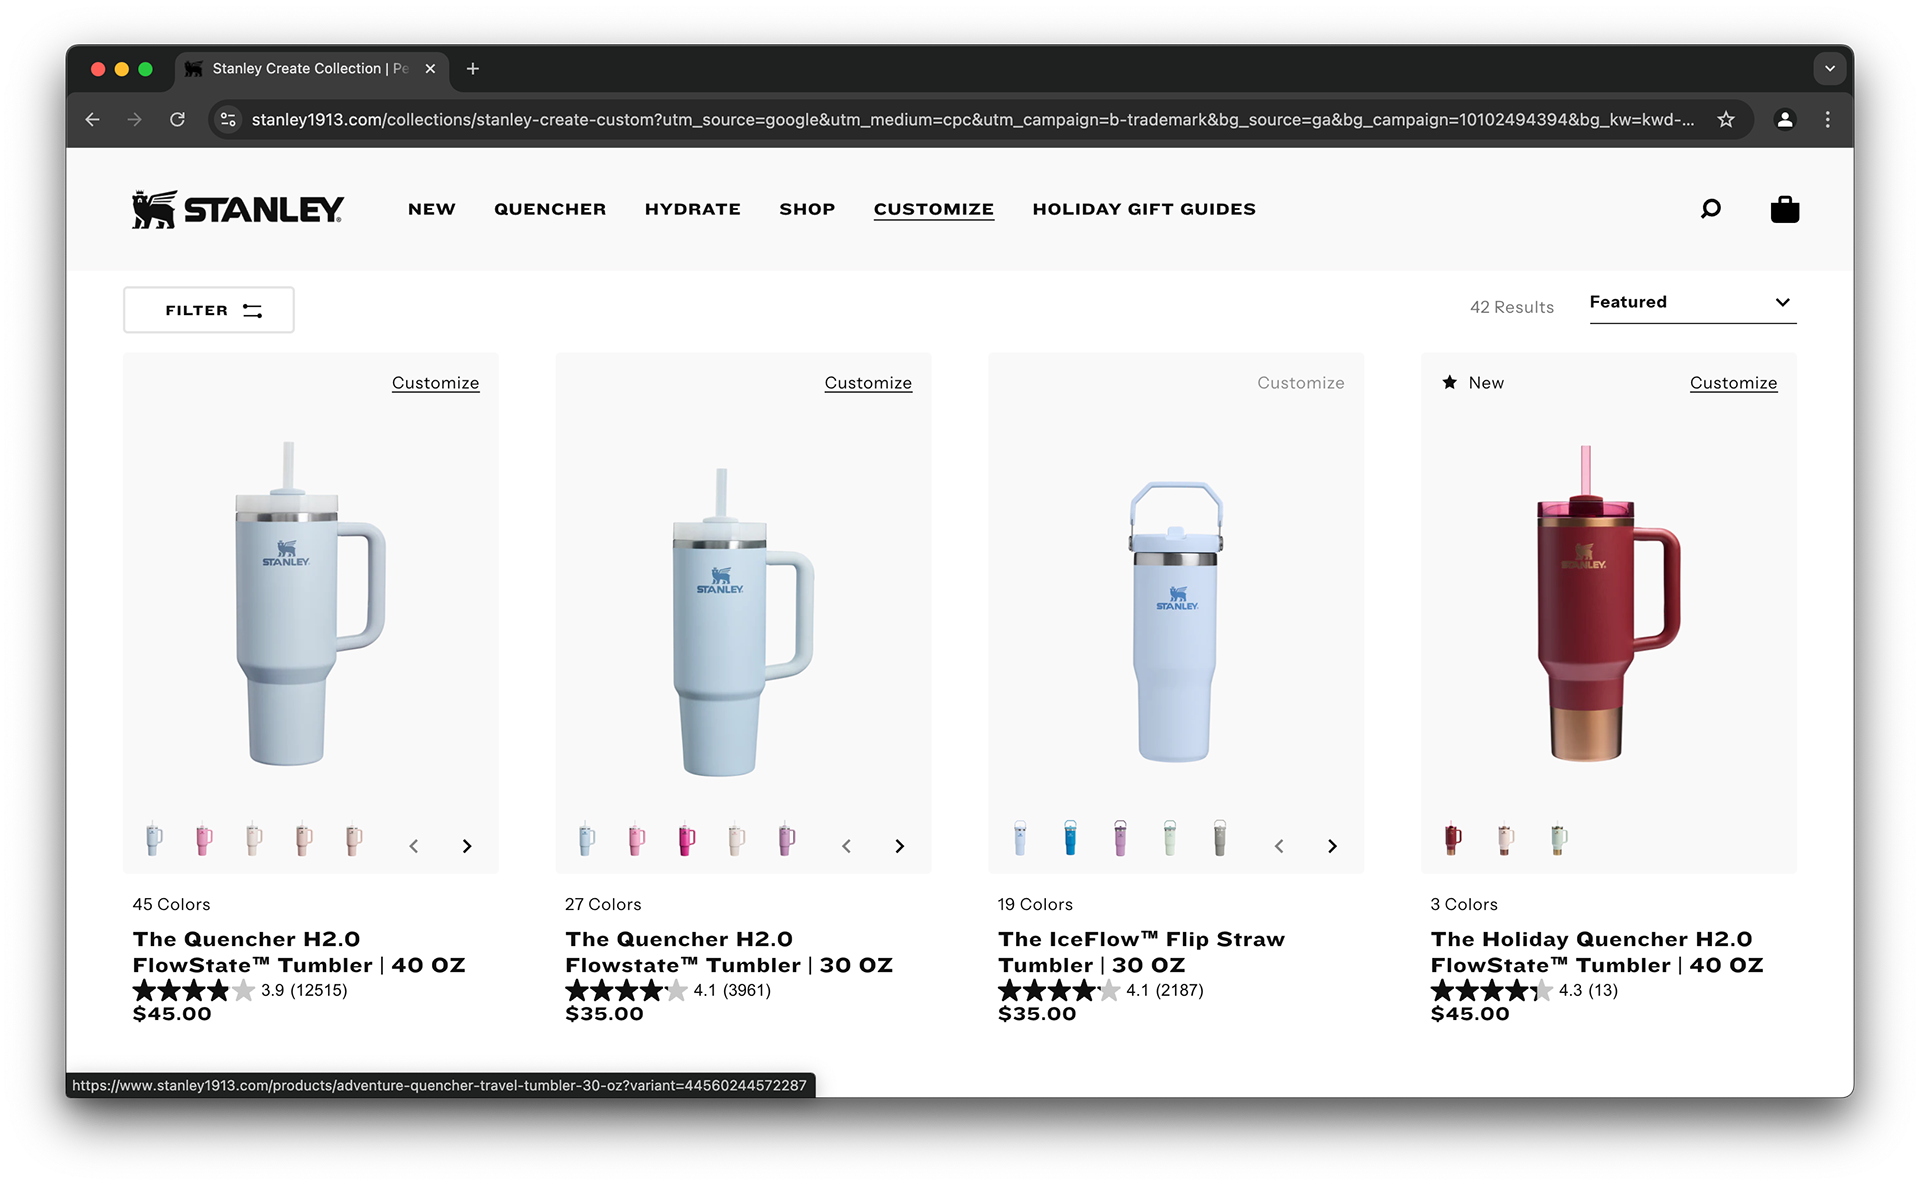Select cream third swatch on 40 OZ Quencher
The height and width of the screenshot is (1185, 1920).
click(254, 838)
